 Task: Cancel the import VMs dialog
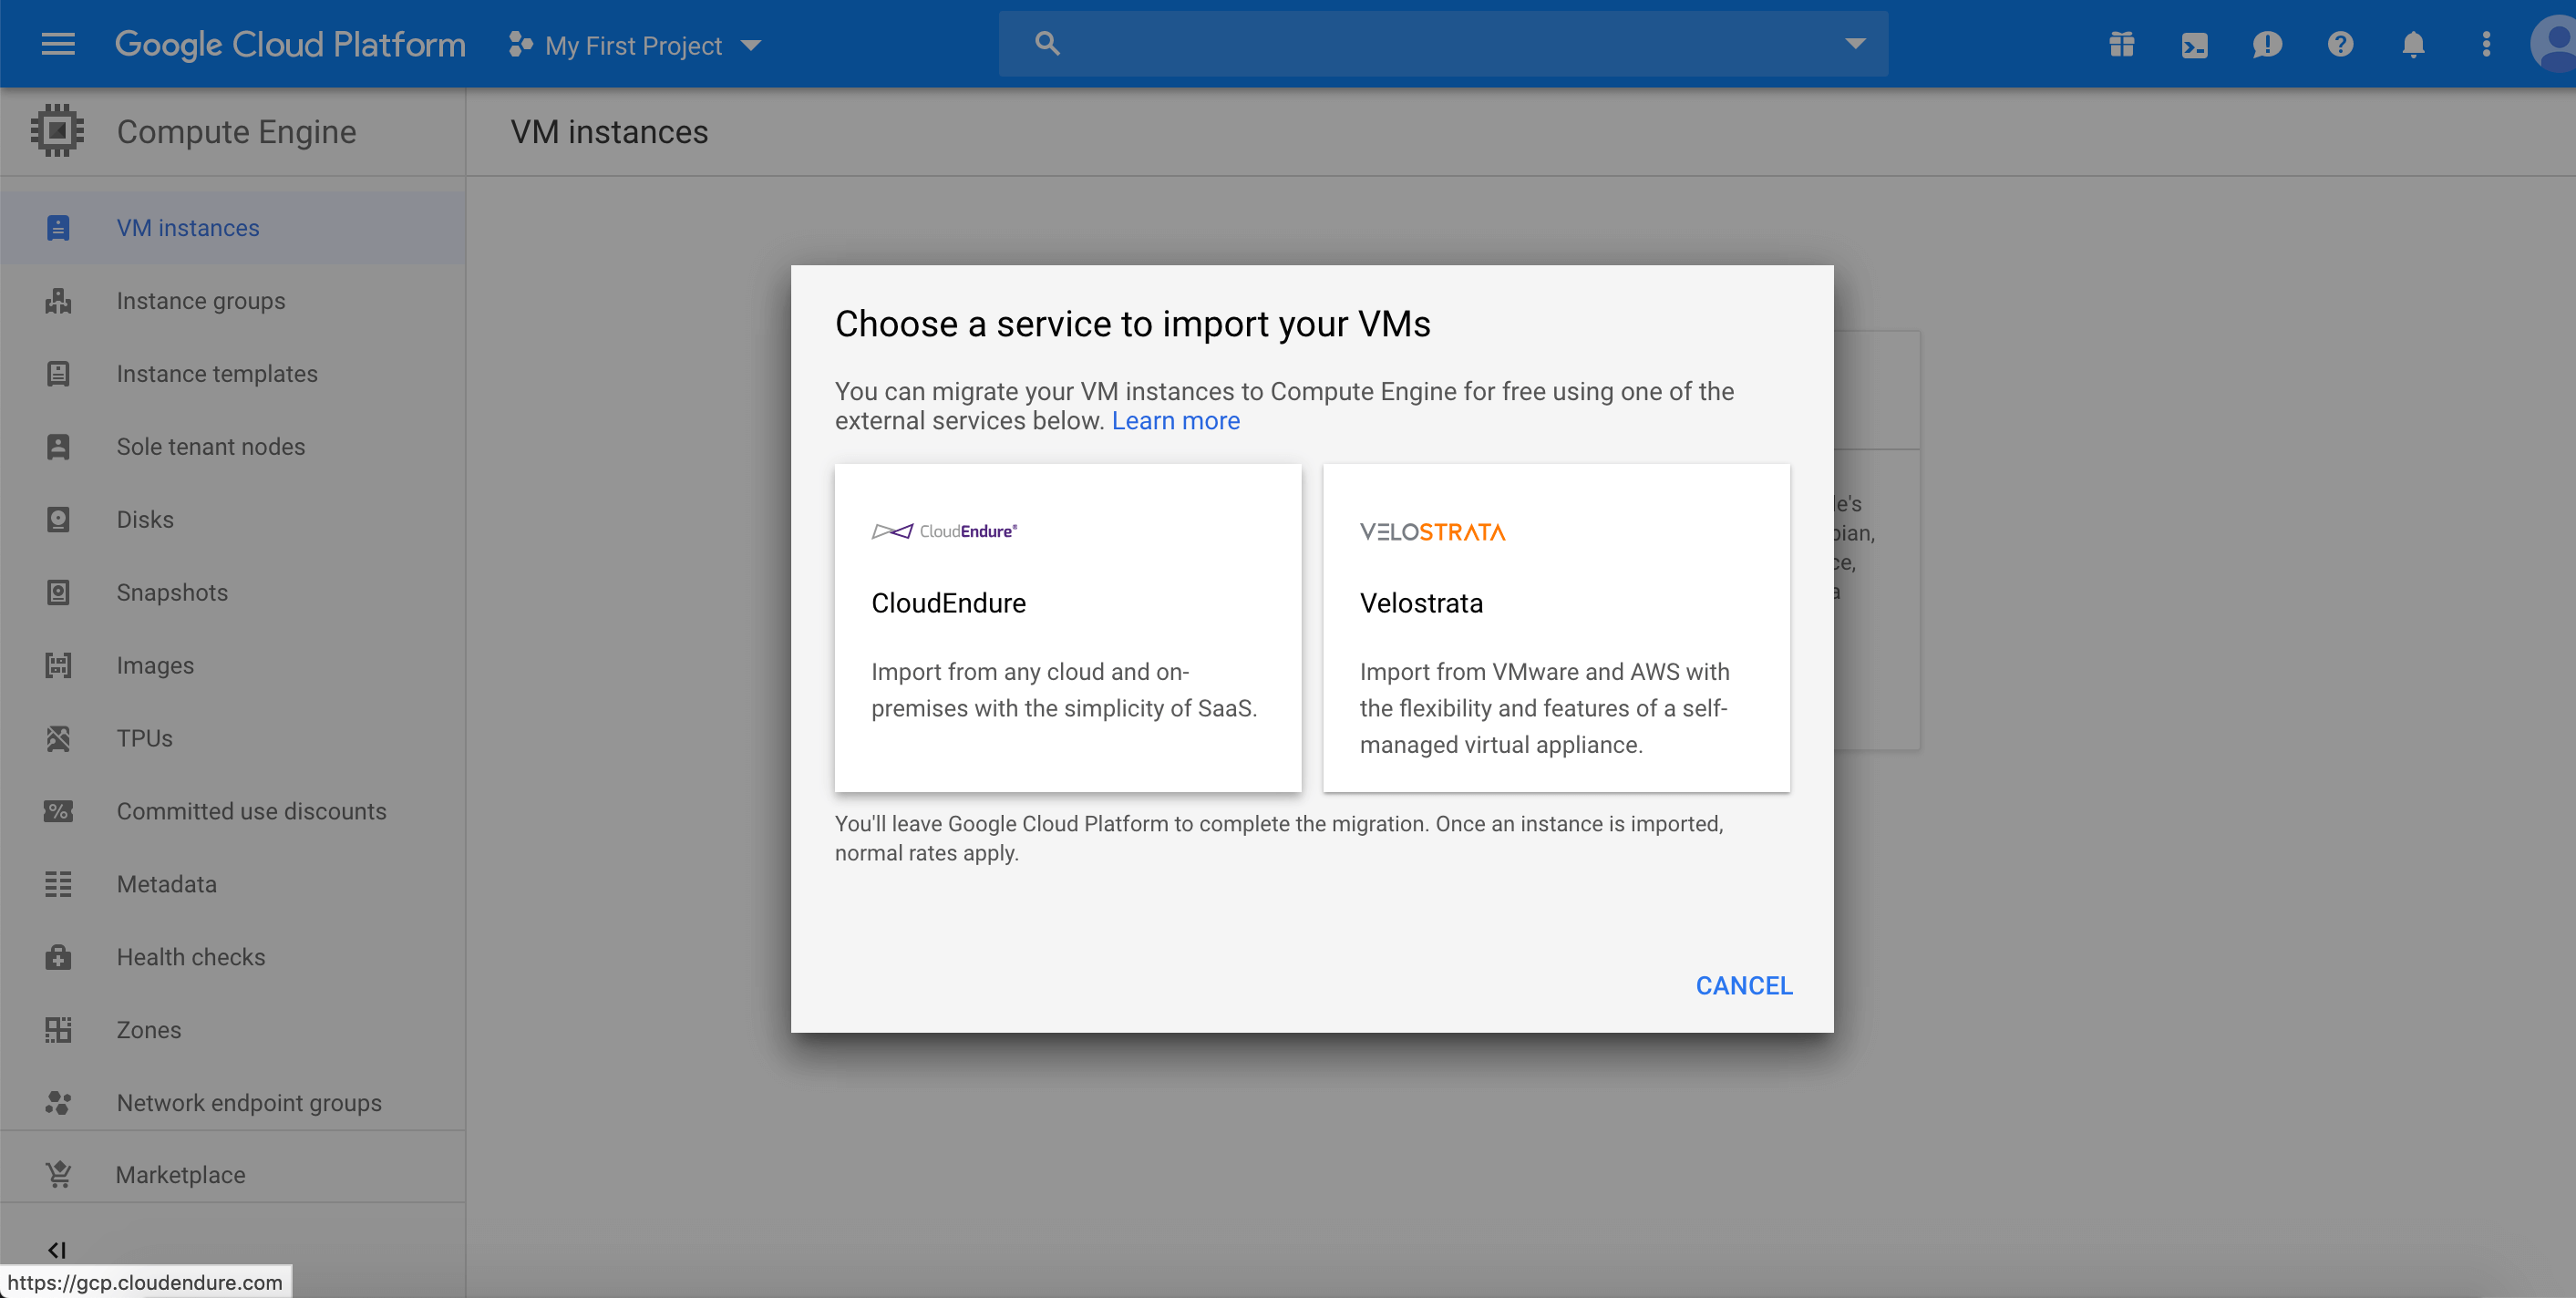(x=1744, y=986)
